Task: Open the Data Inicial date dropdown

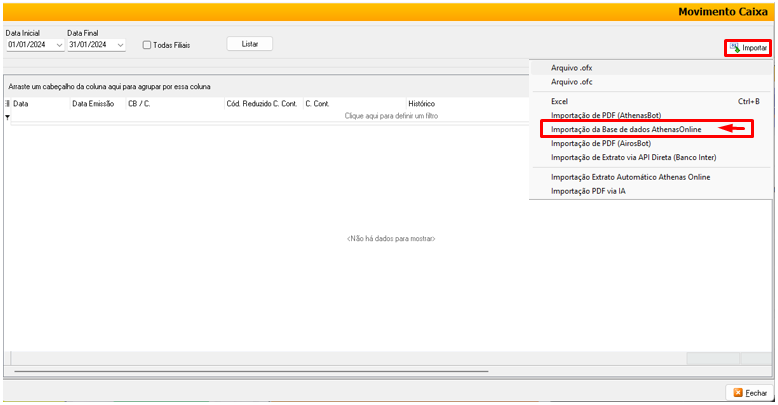Action: (x=59, y=45)
